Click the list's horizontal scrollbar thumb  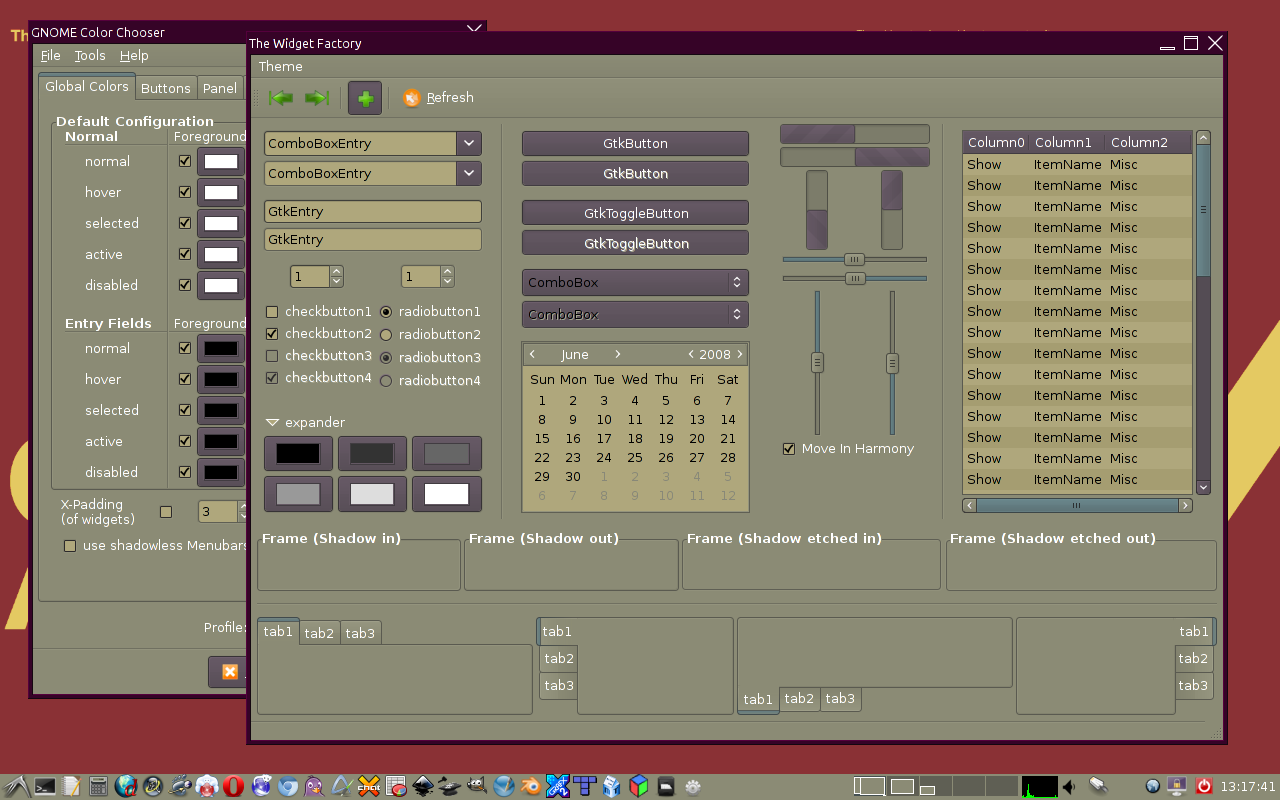[1076, 506]
